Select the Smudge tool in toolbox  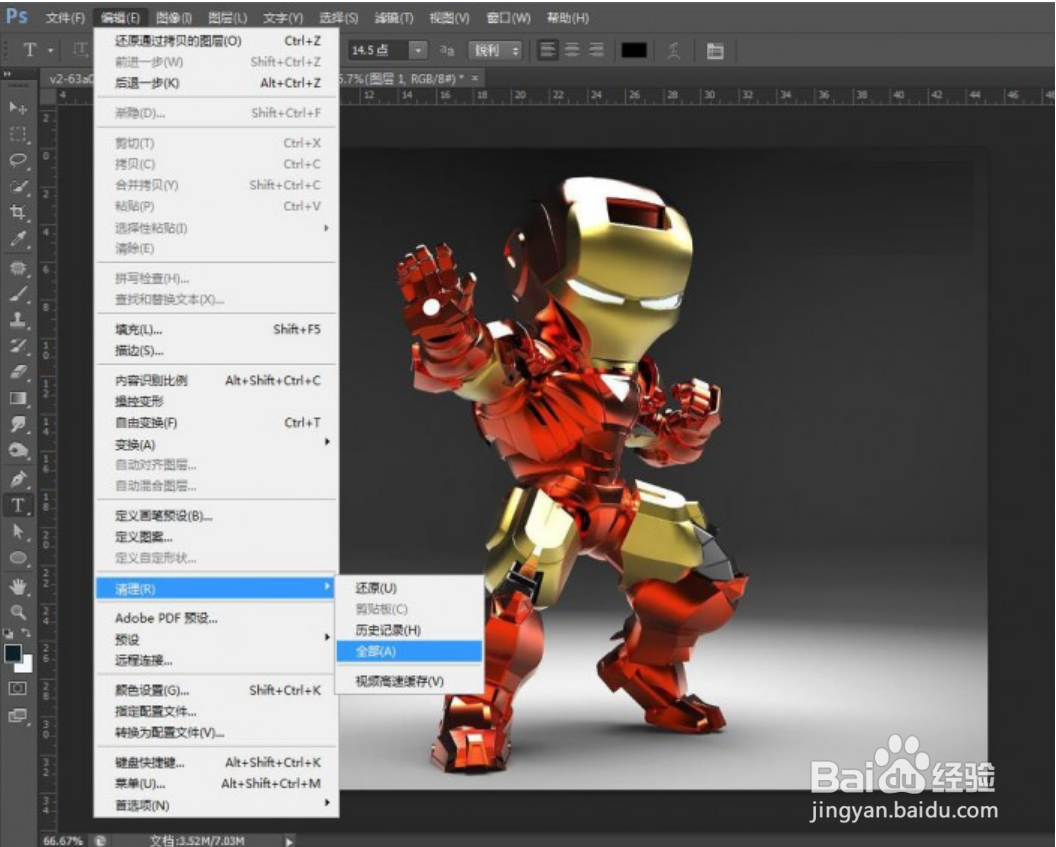(18, 424)
